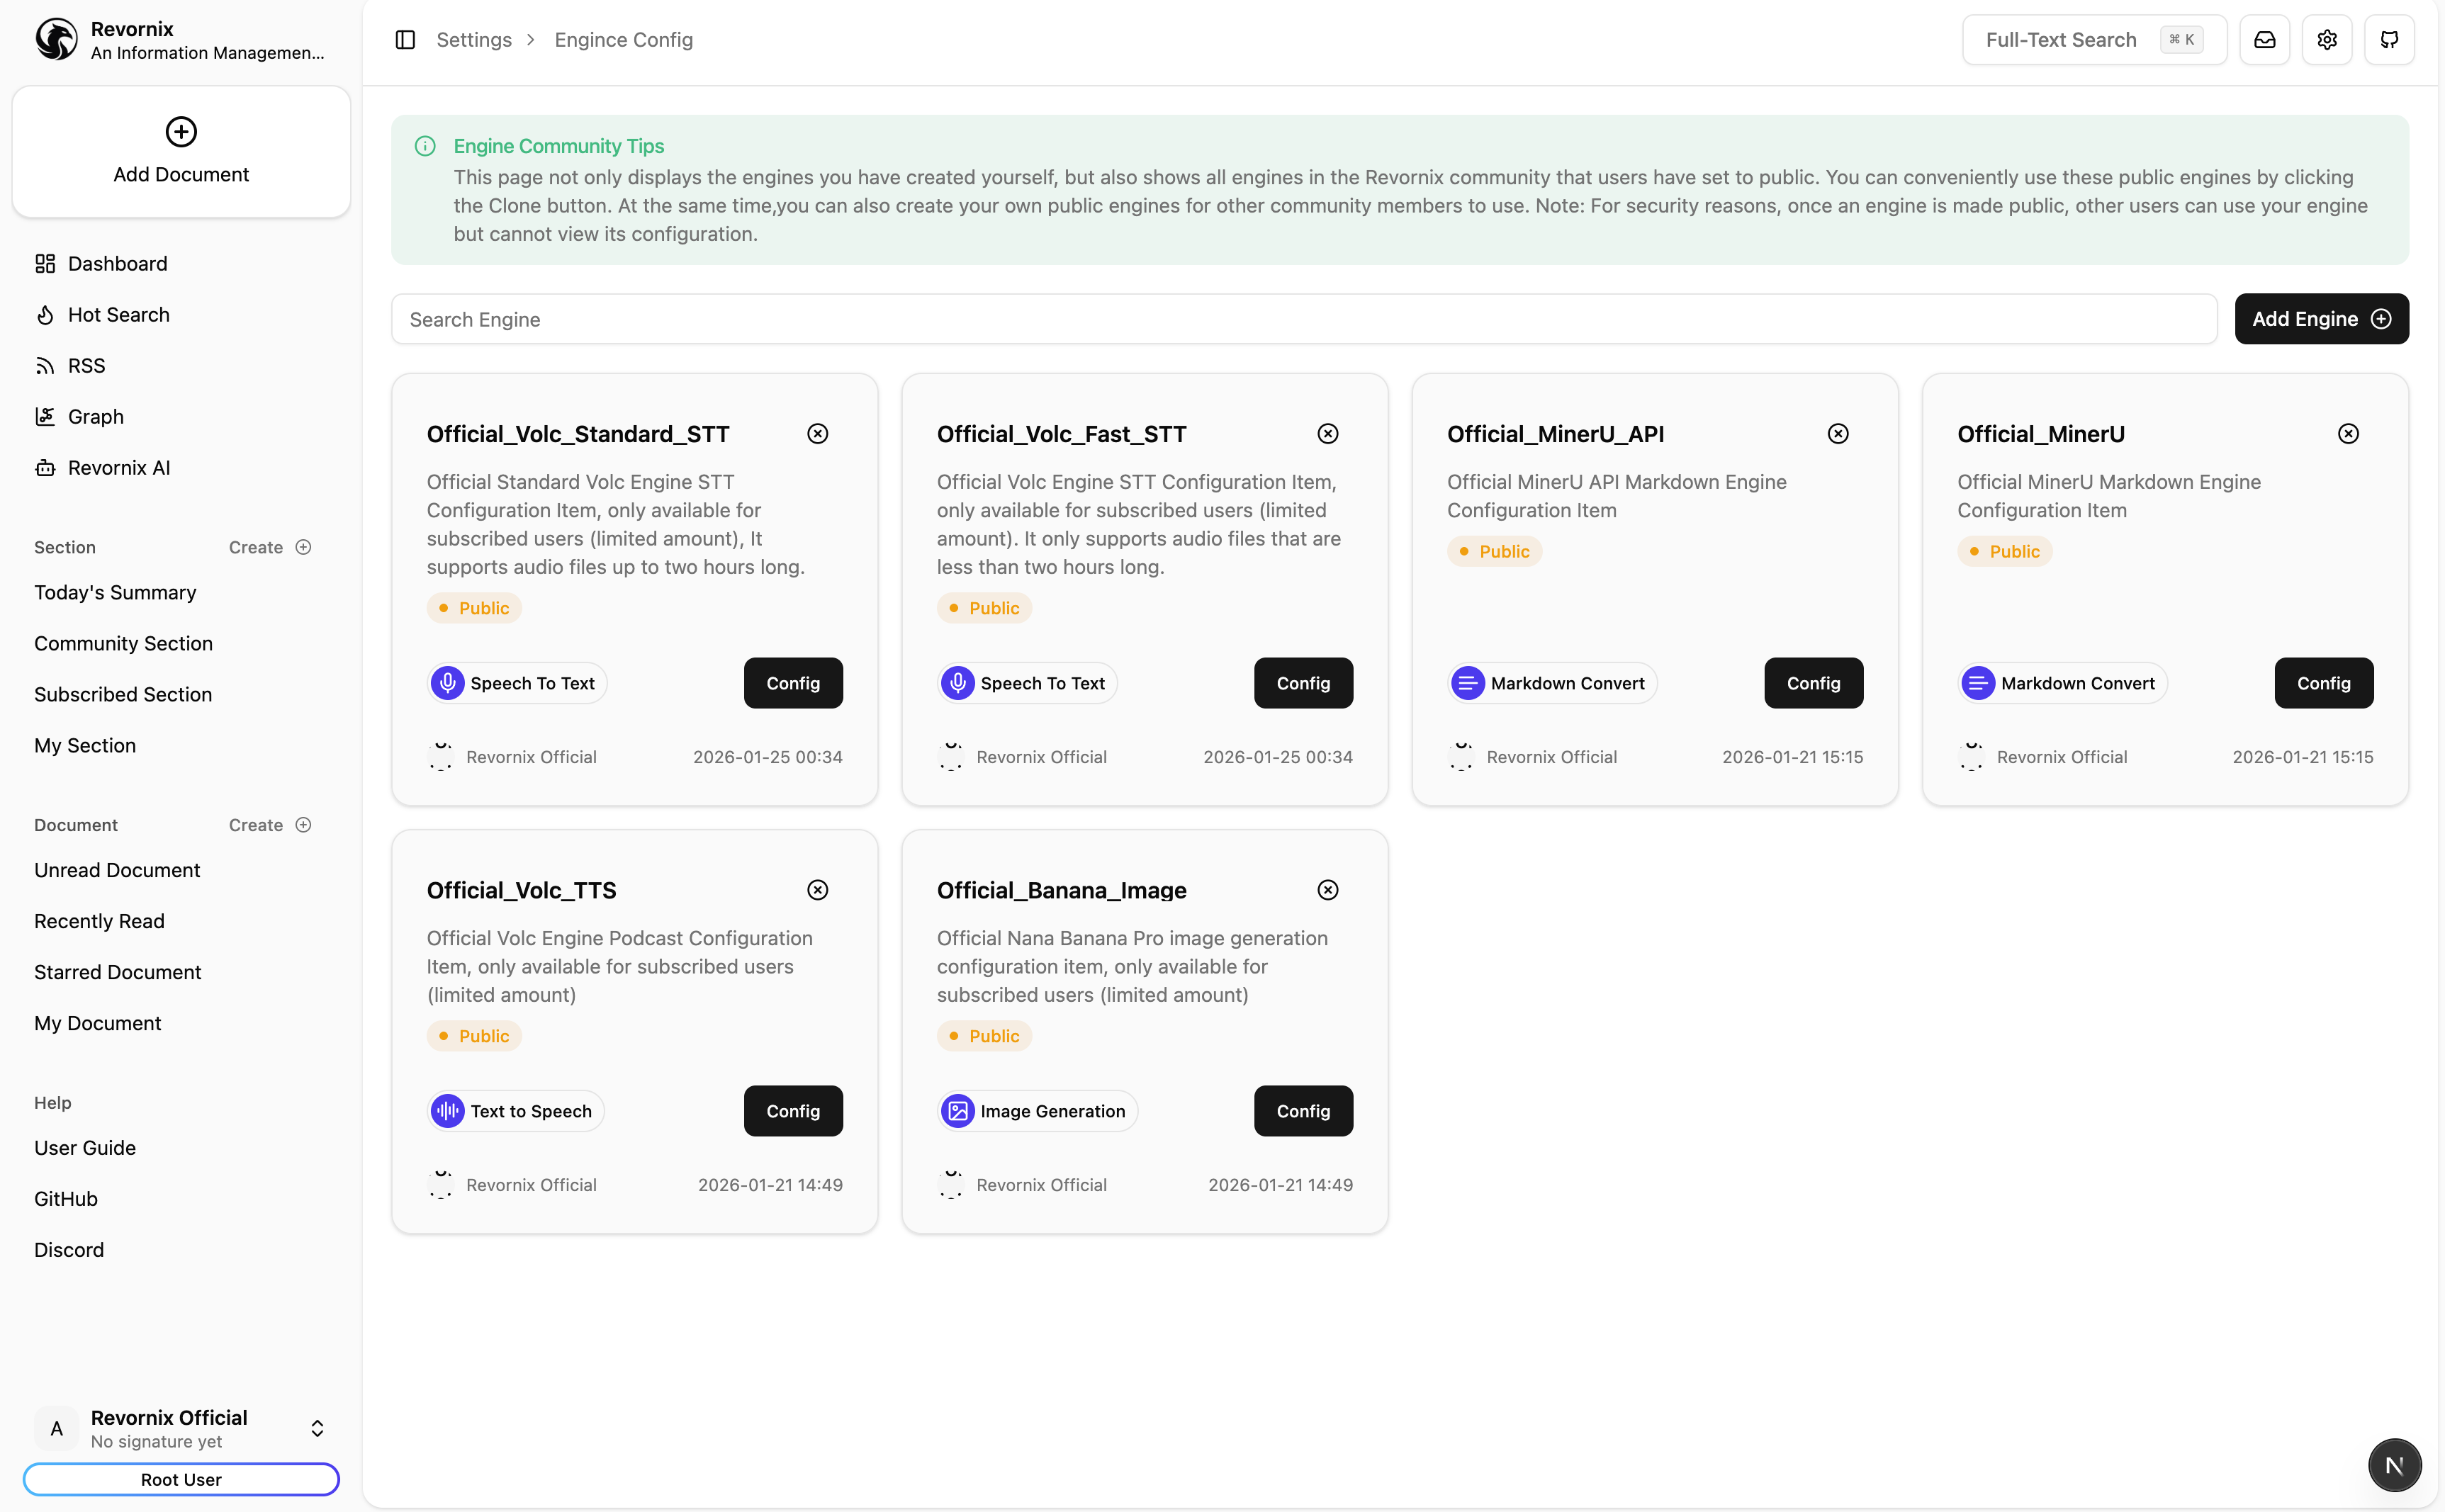Click Config on the Official_Volc_TTS card
Screen dimensions: 2445x1512
pos(792,1111)
